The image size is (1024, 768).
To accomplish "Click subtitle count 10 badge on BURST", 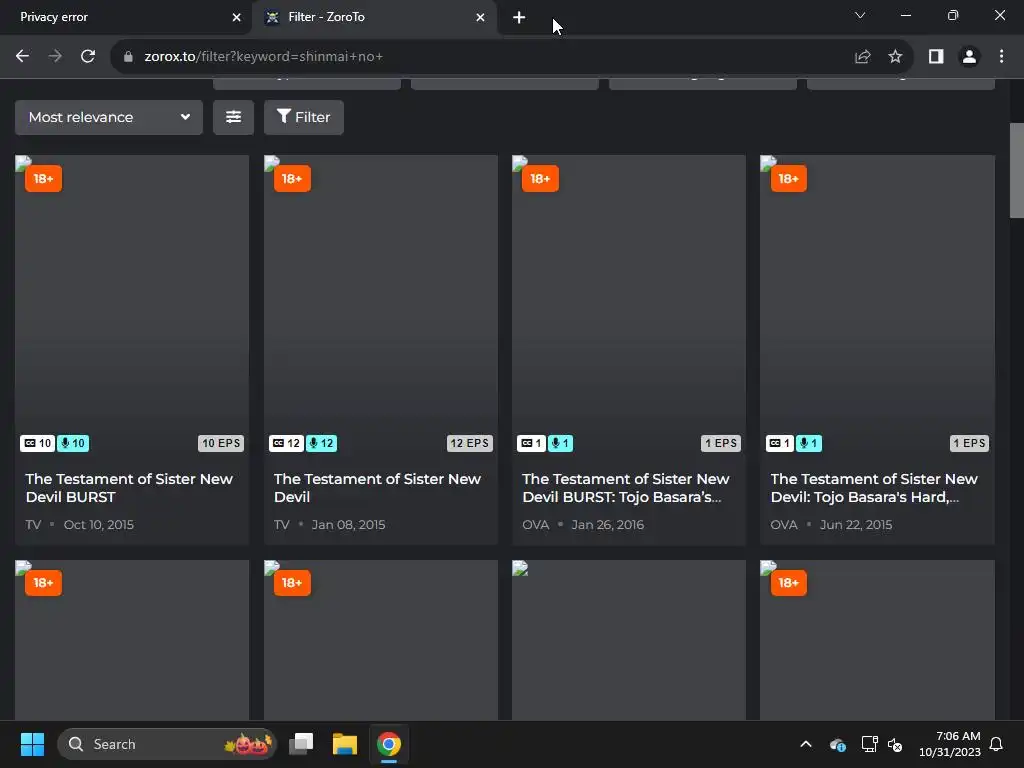I will [x=37, y=443].
